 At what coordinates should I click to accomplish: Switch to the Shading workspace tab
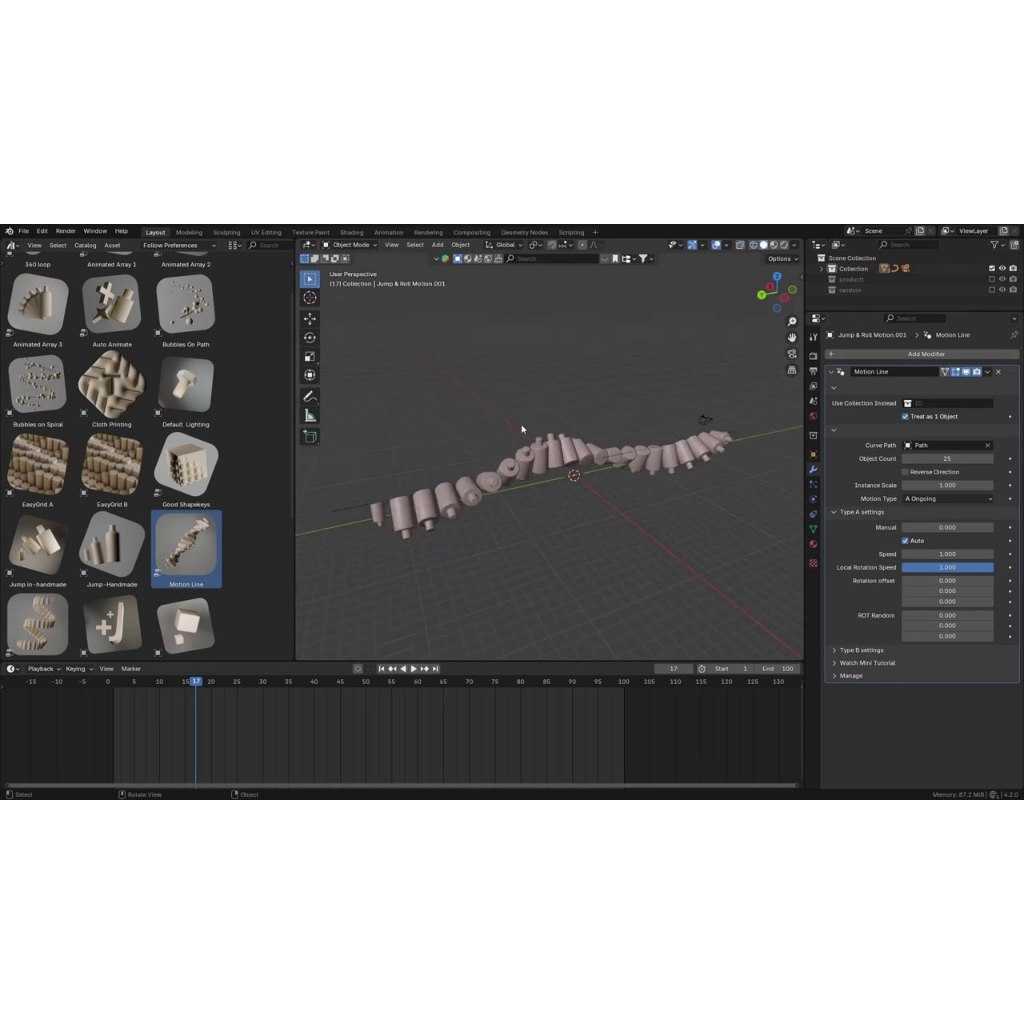351,232
